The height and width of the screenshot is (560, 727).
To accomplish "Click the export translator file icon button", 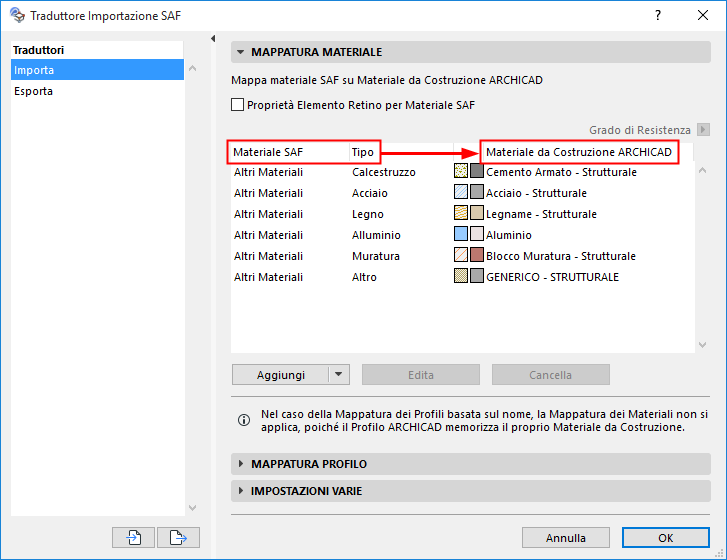I will (178, 537).
